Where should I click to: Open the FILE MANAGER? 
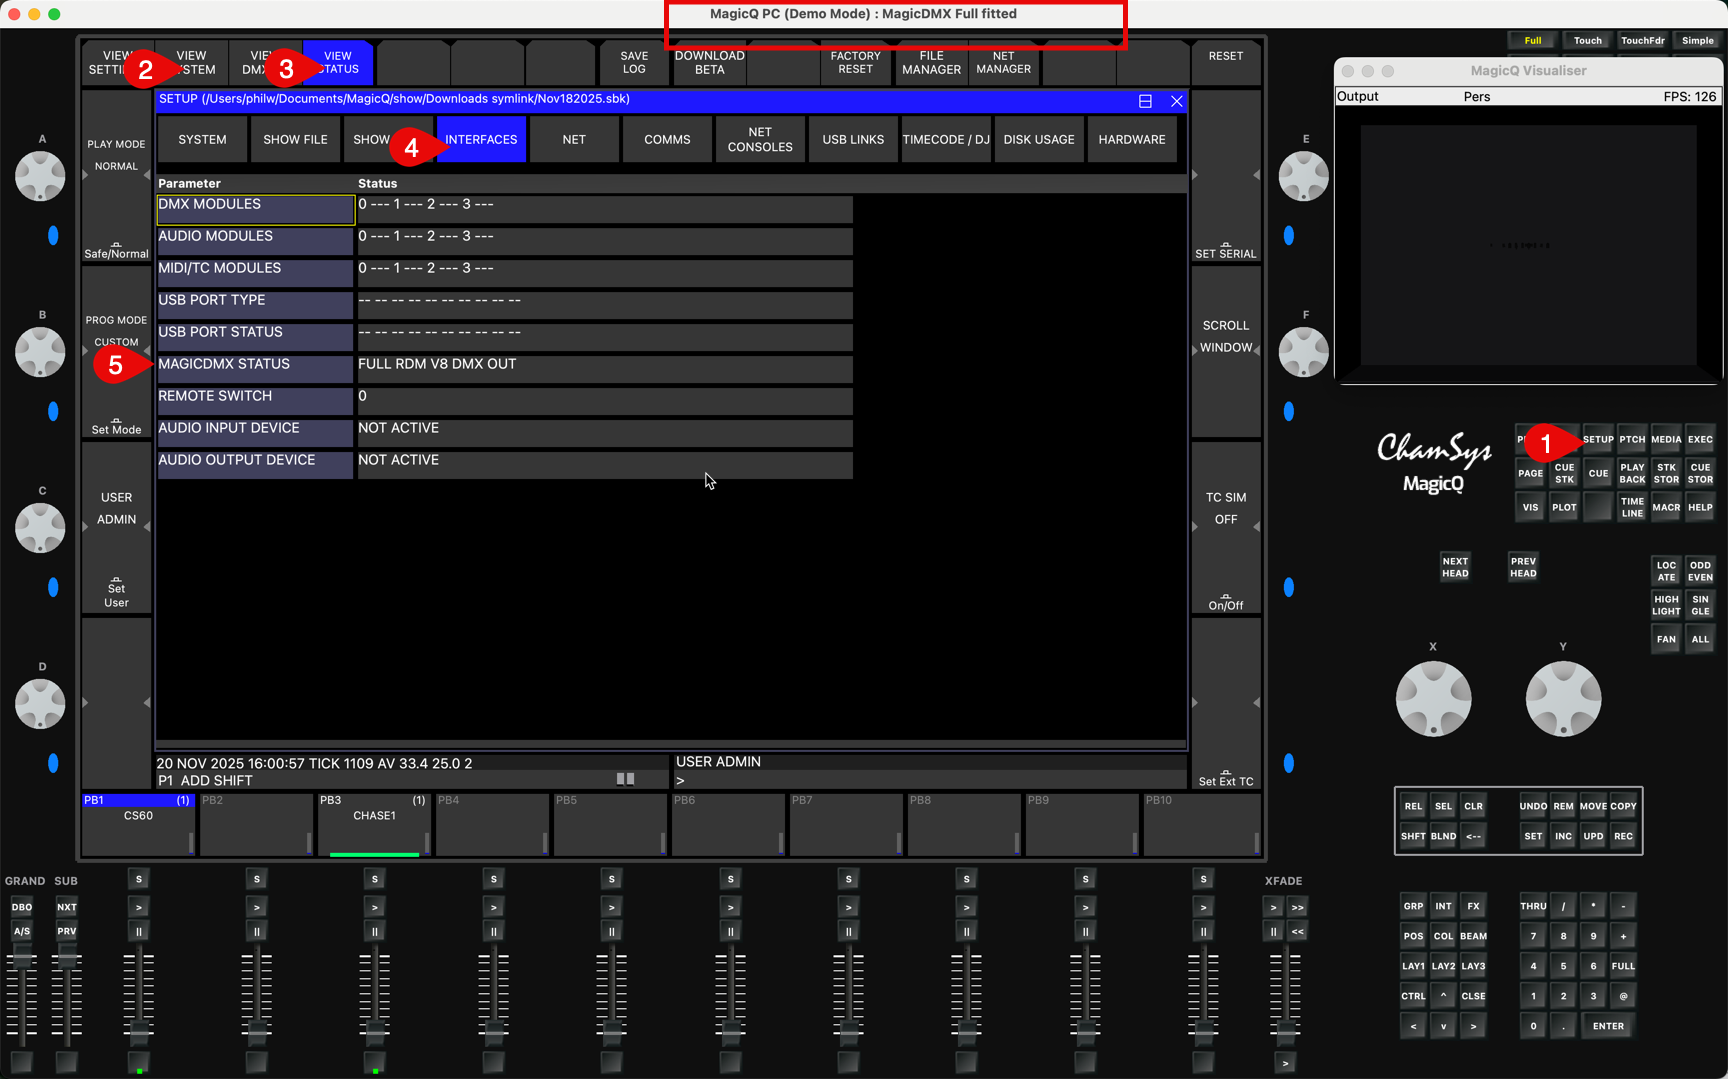tap(931, 63)
